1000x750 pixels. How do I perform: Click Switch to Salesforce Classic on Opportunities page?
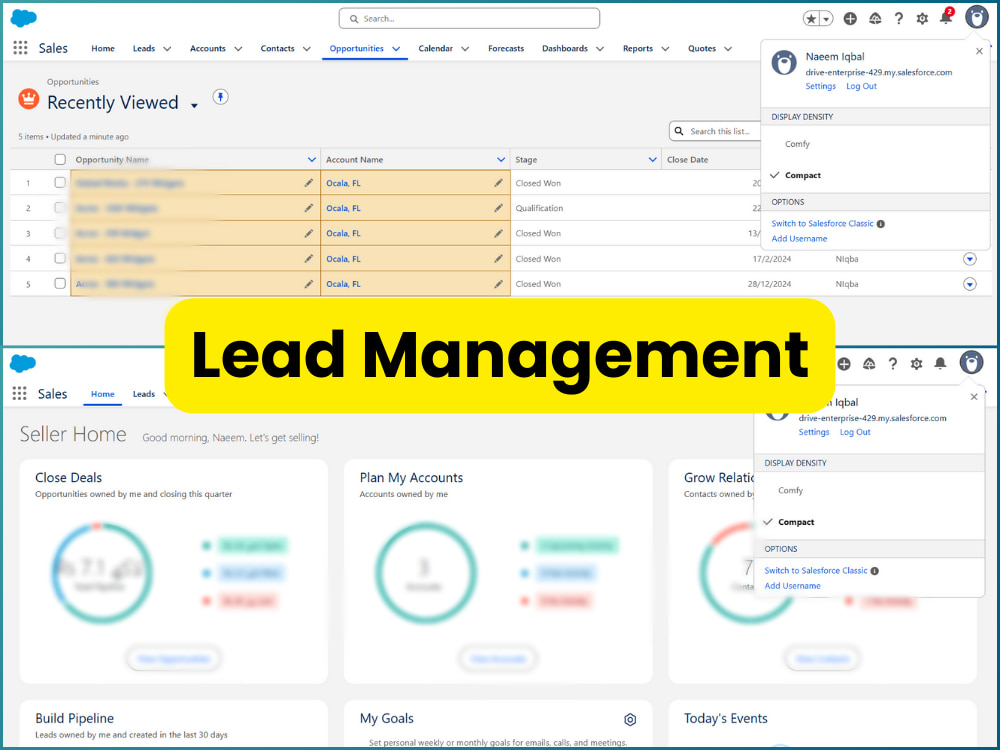[822, 224]
